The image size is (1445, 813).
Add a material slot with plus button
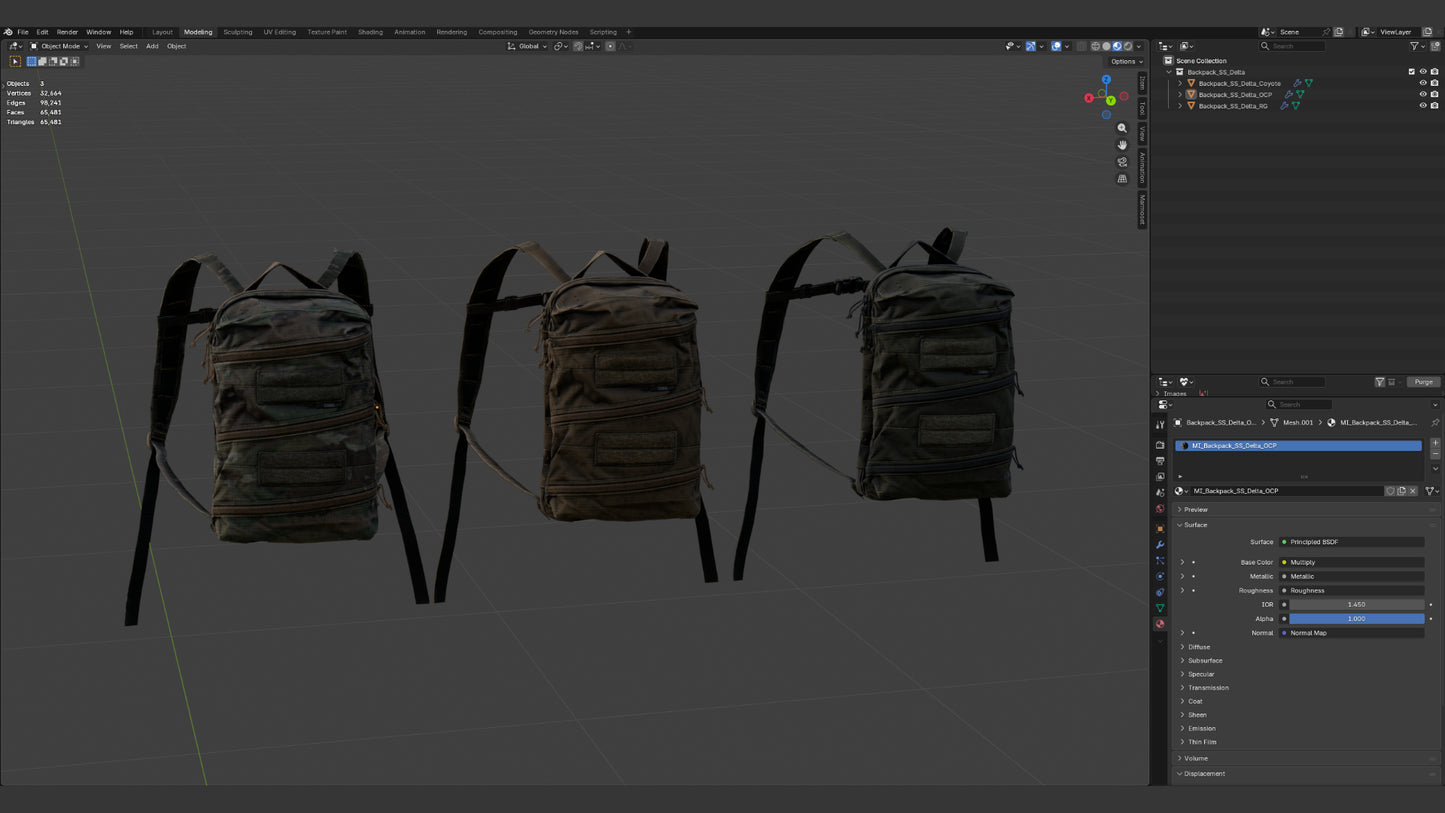1435,443
